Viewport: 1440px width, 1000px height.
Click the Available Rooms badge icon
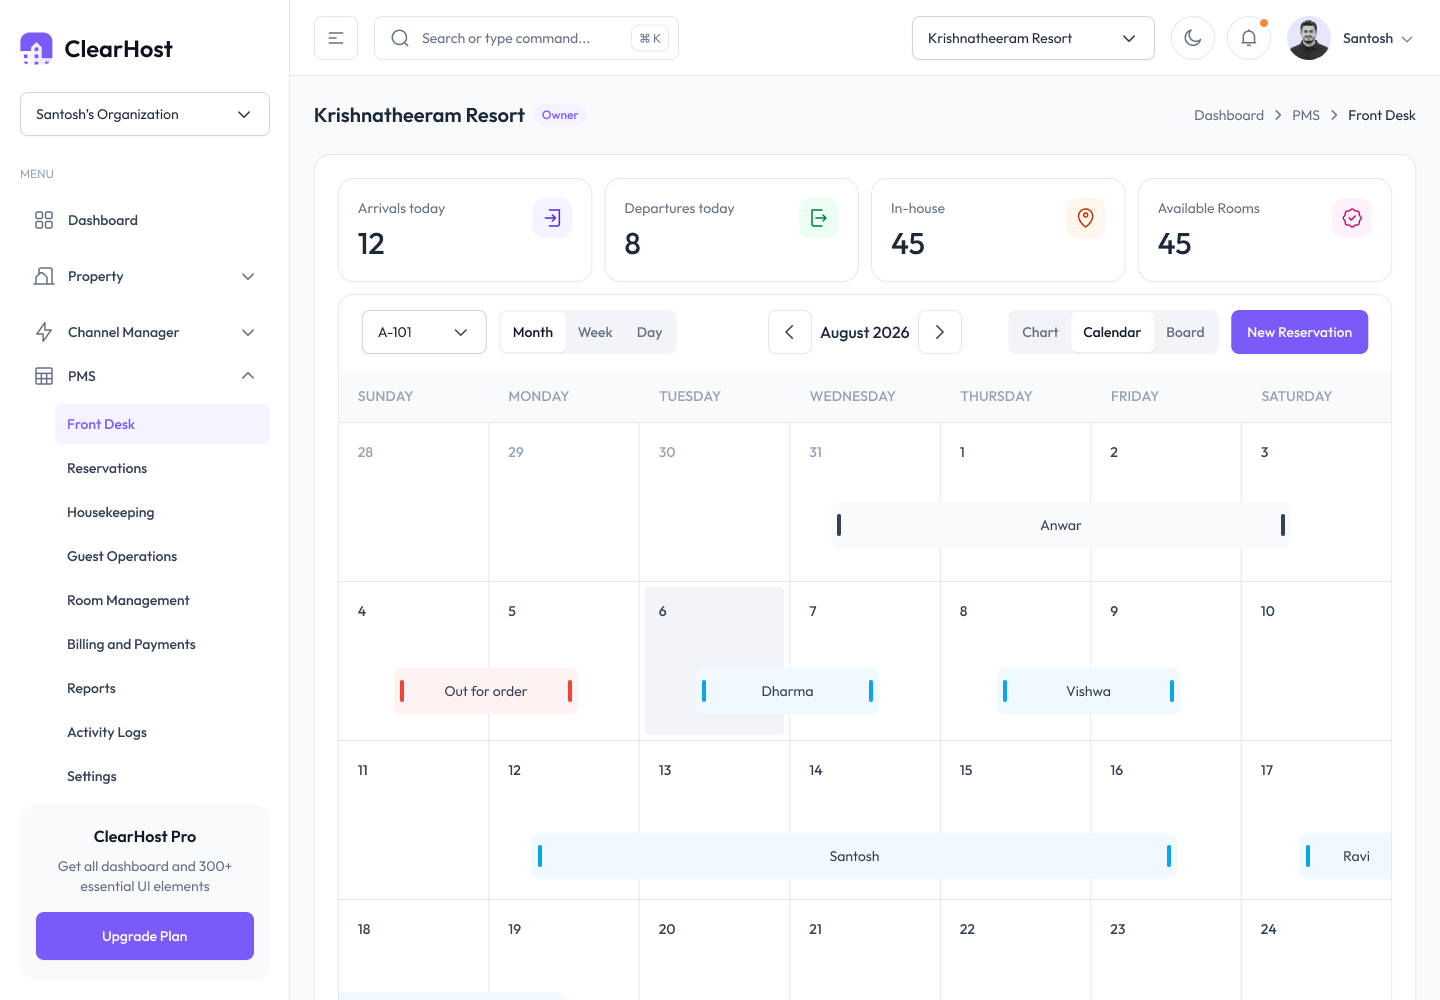click(1352, 218)
